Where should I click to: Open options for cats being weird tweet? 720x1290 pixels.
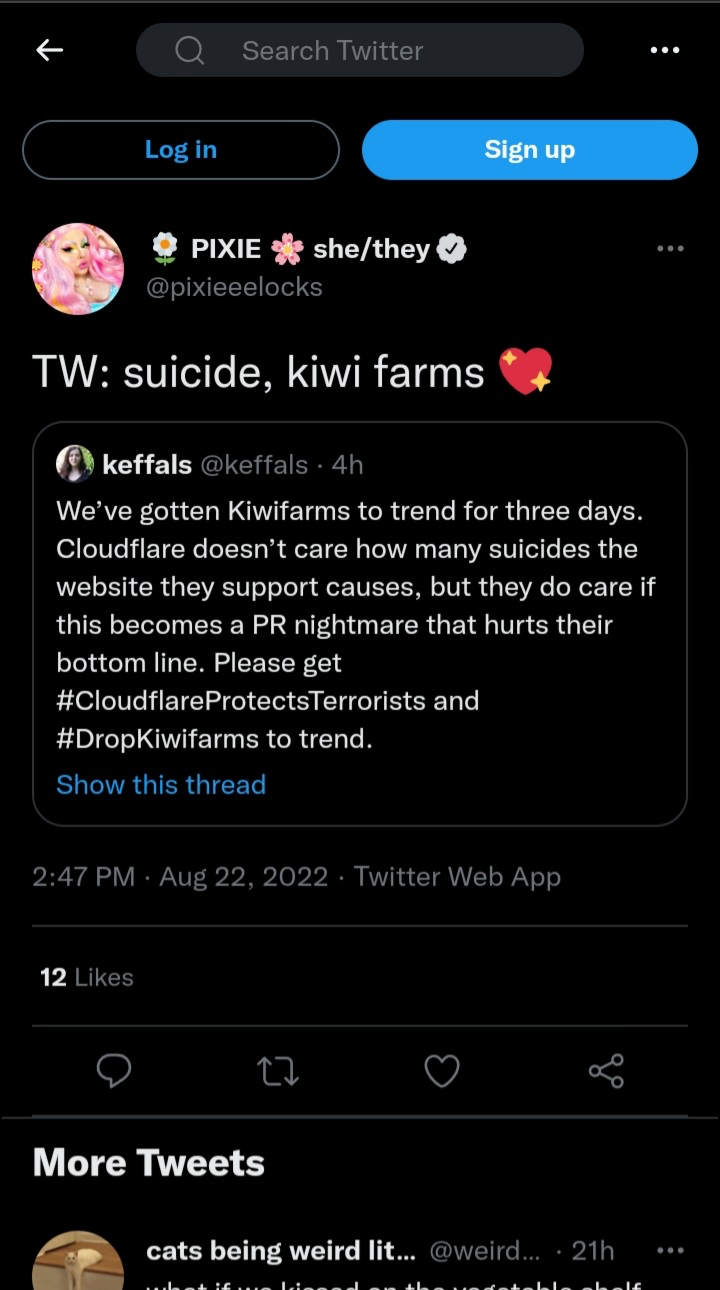(670, 1251)
